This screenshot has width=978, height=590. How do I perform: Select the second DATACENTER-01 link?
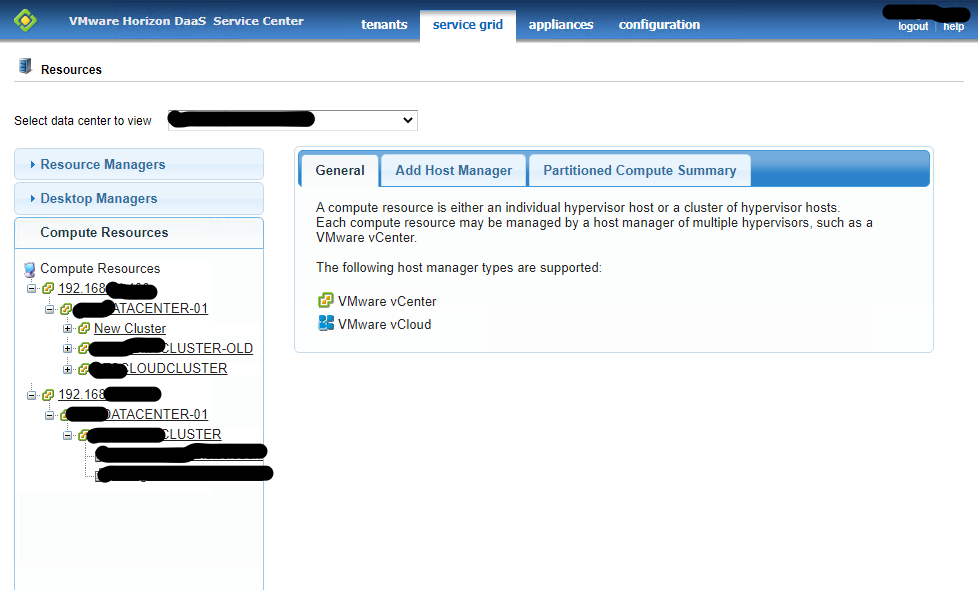[137, 414]
